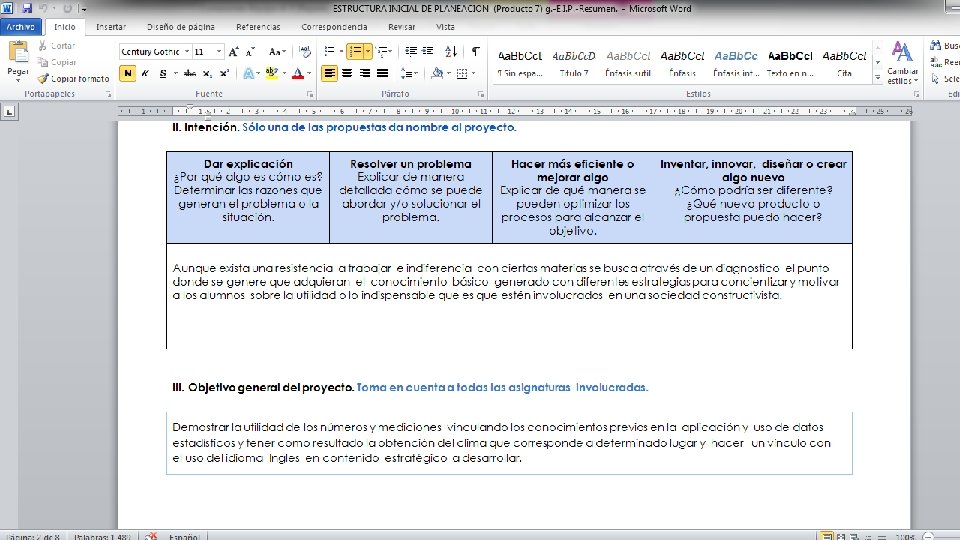960x540 pixels.
Task: Toggle italic (K) formatting
Action: pos(145,73)
